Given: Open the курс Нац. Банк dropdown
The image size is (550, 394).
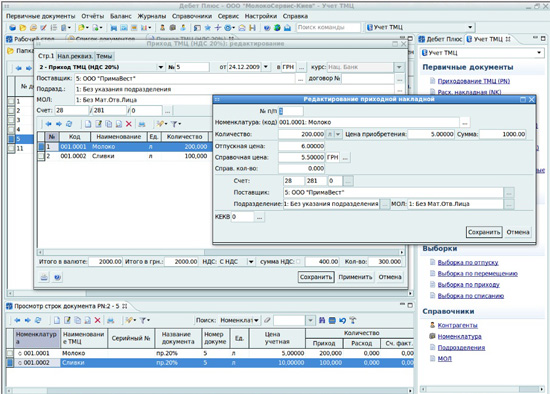Looking at the screenshot, I should click(399, 67).
